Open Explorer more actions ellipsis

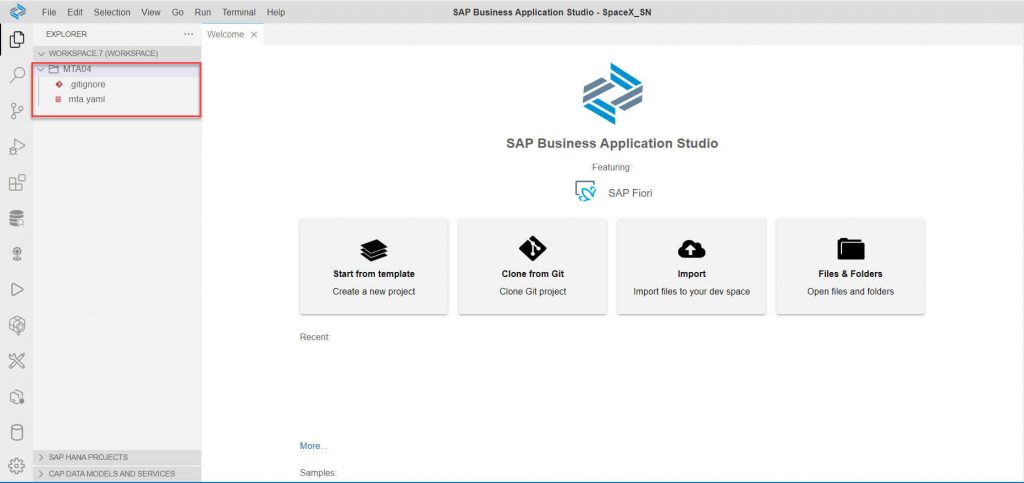tap(189, 34)
